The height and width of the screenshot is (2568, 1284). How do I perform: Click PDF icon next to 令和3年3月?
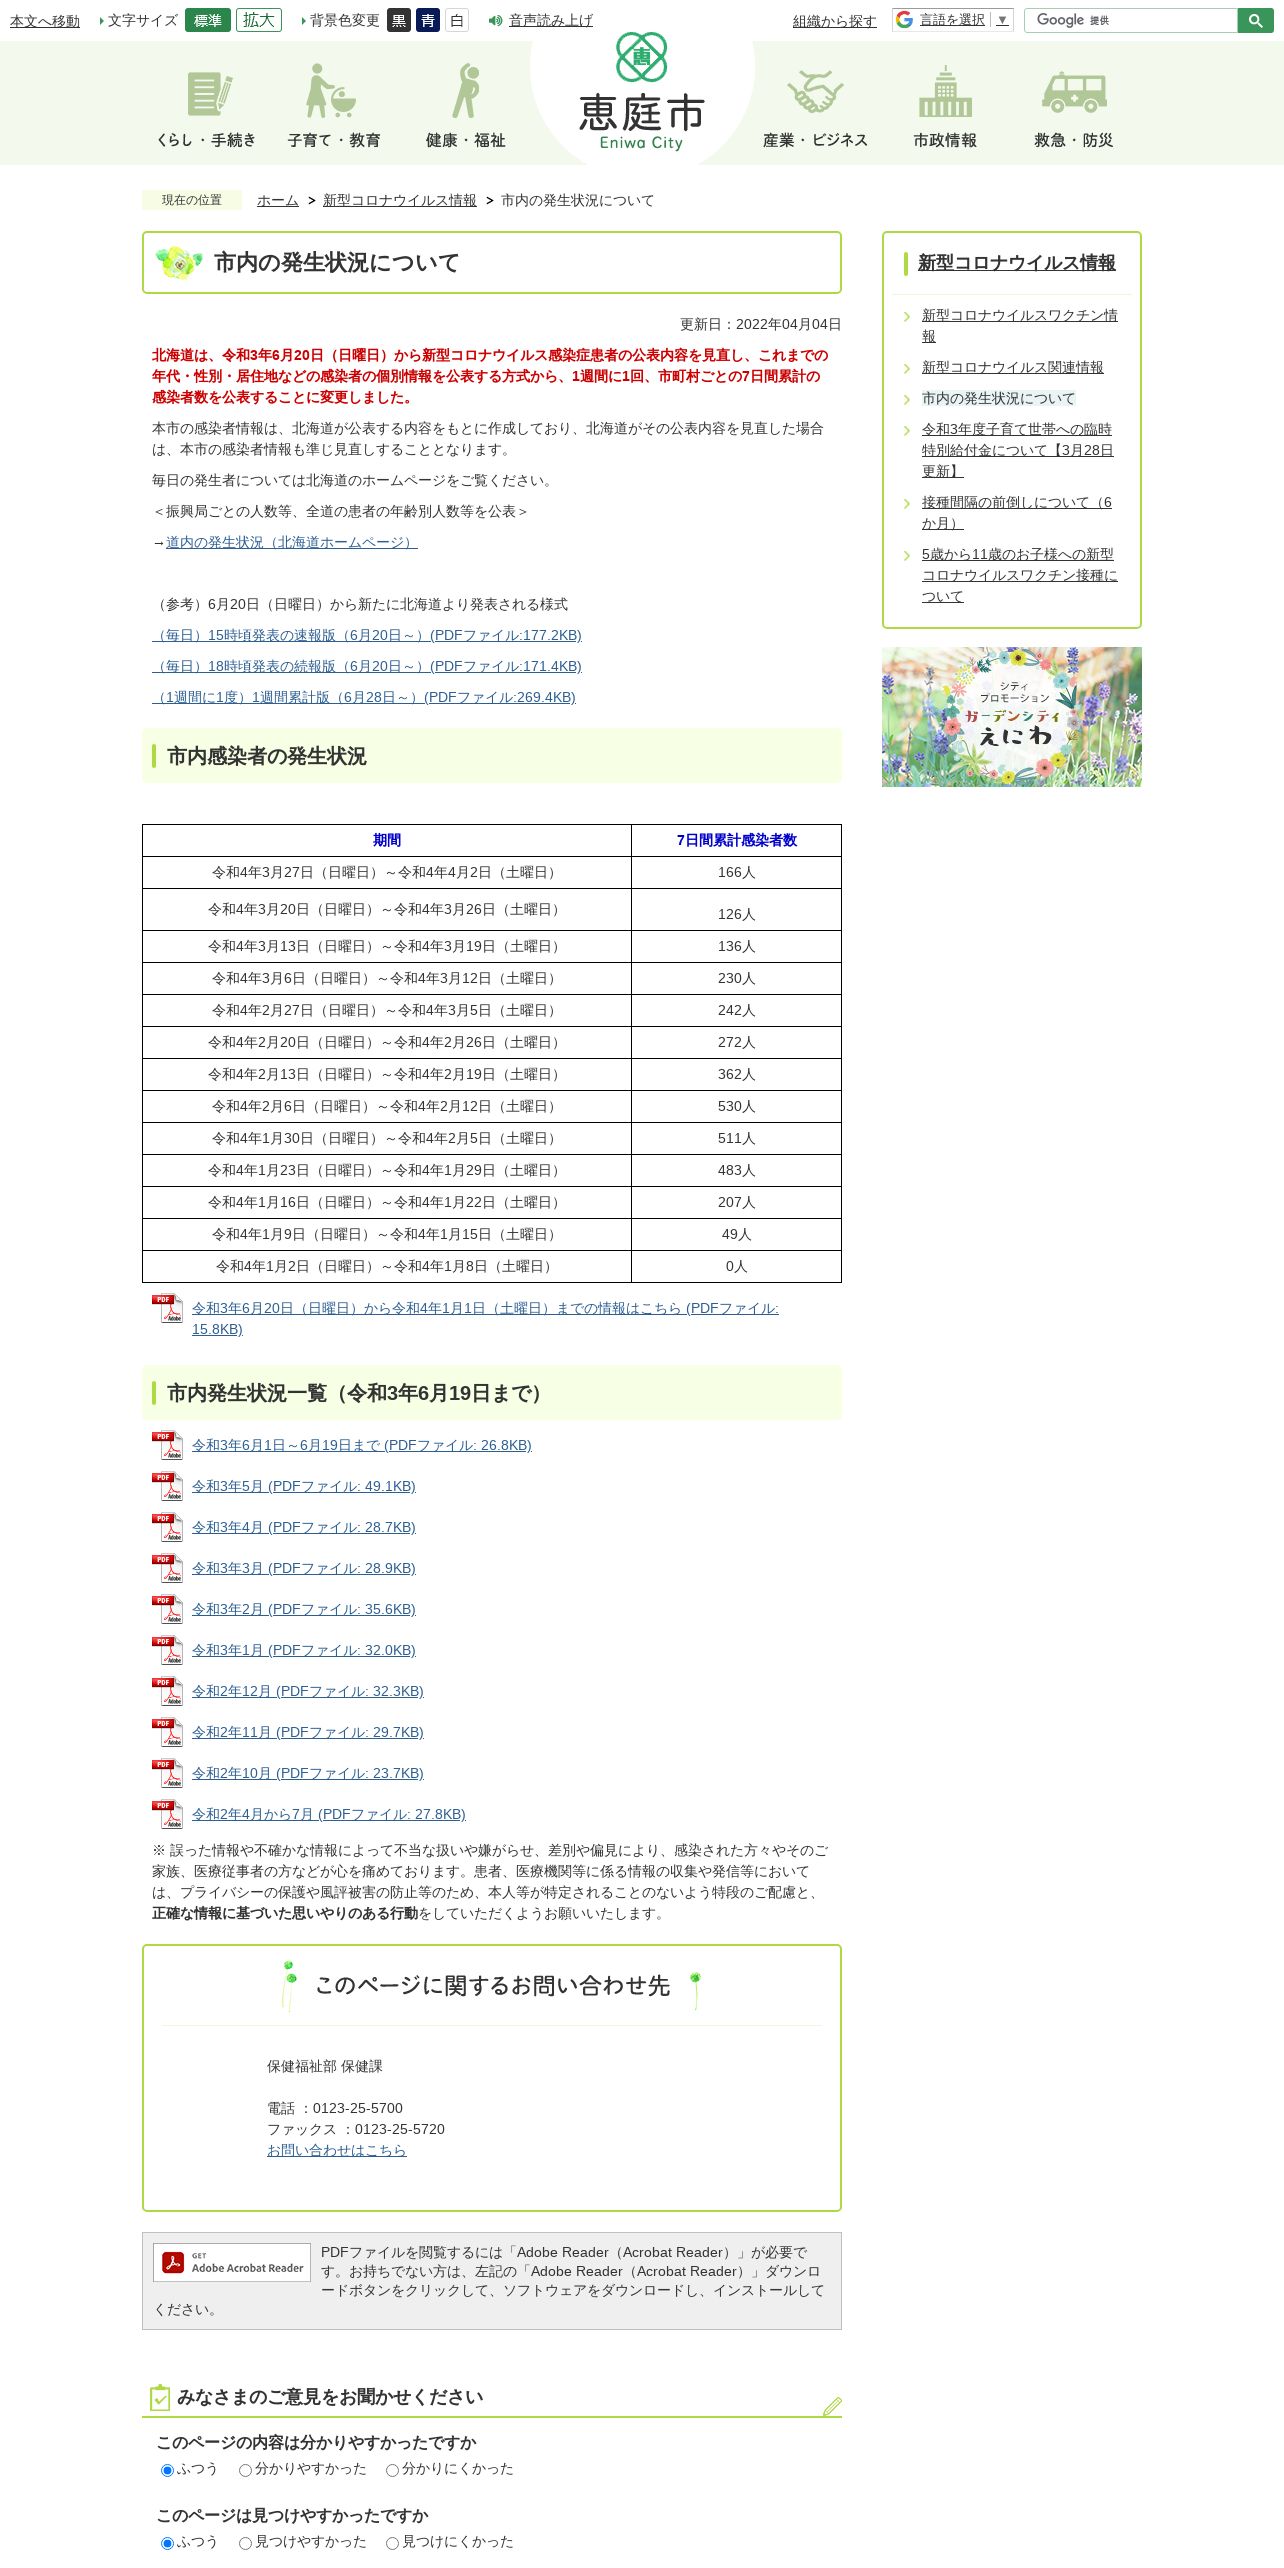(x=167, y=1569)
